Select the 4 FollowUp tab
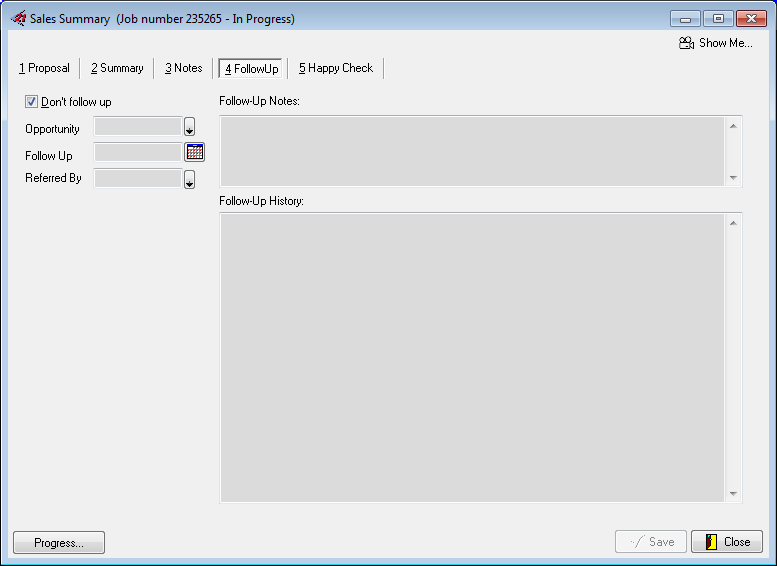This screenshot has width=777, height=566. pos(251,68)
